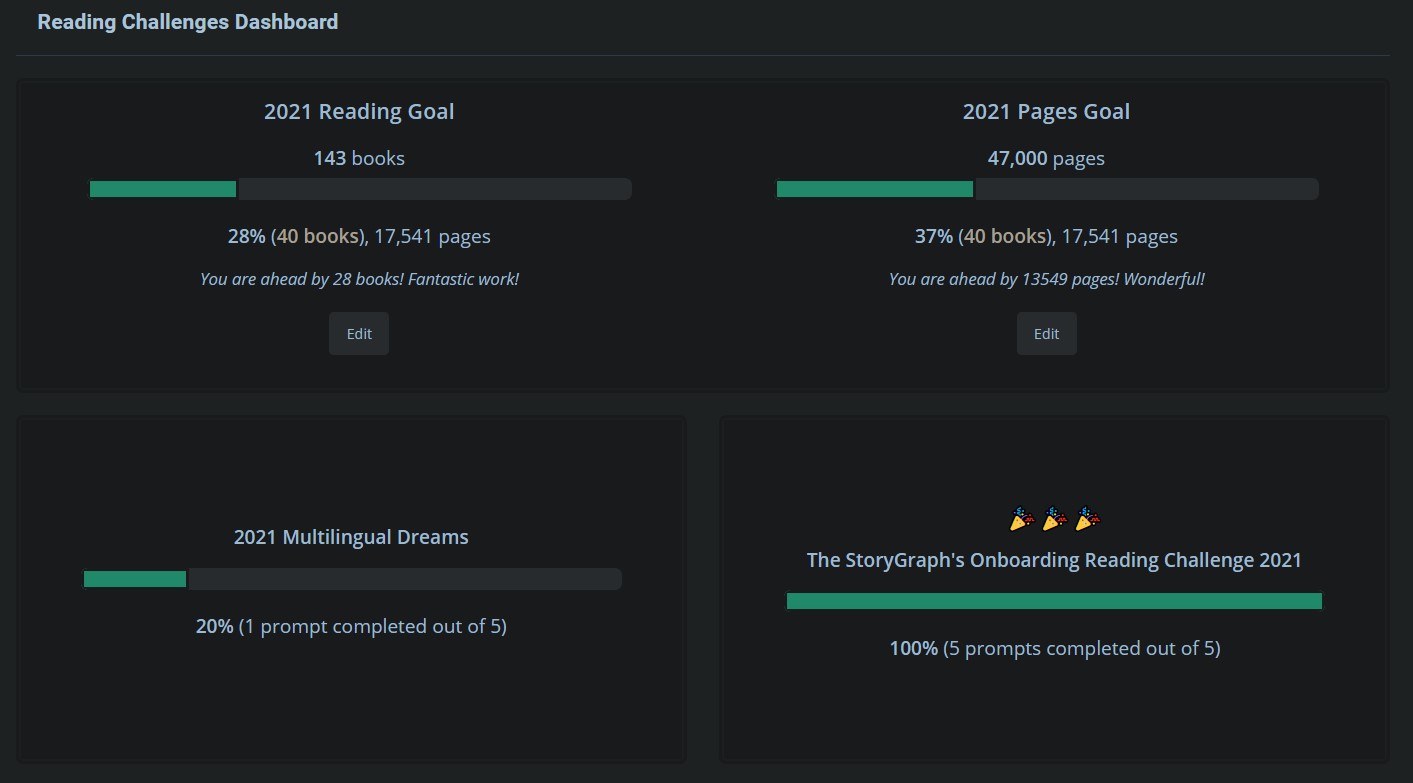Click the first party popper emoji

[1021, 519]
